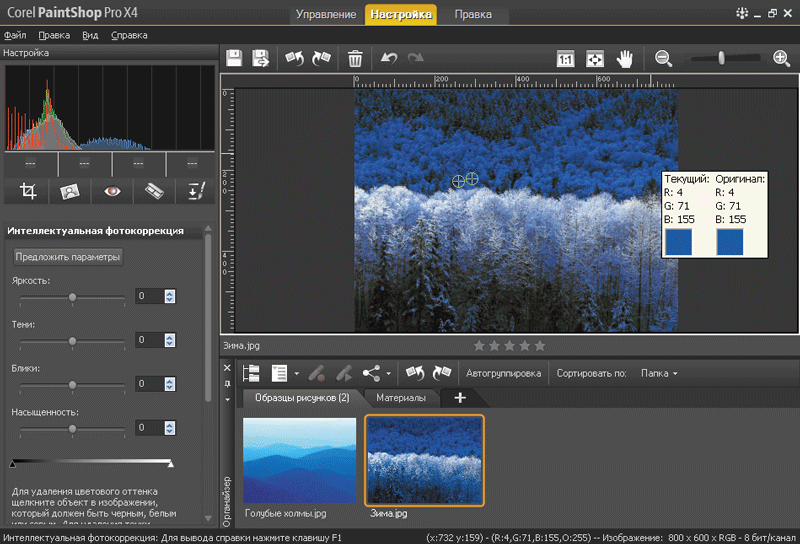Click the Предложить параметры button
Screen dimensions: 800x544
pyautogui.click(x=68, y=257)
